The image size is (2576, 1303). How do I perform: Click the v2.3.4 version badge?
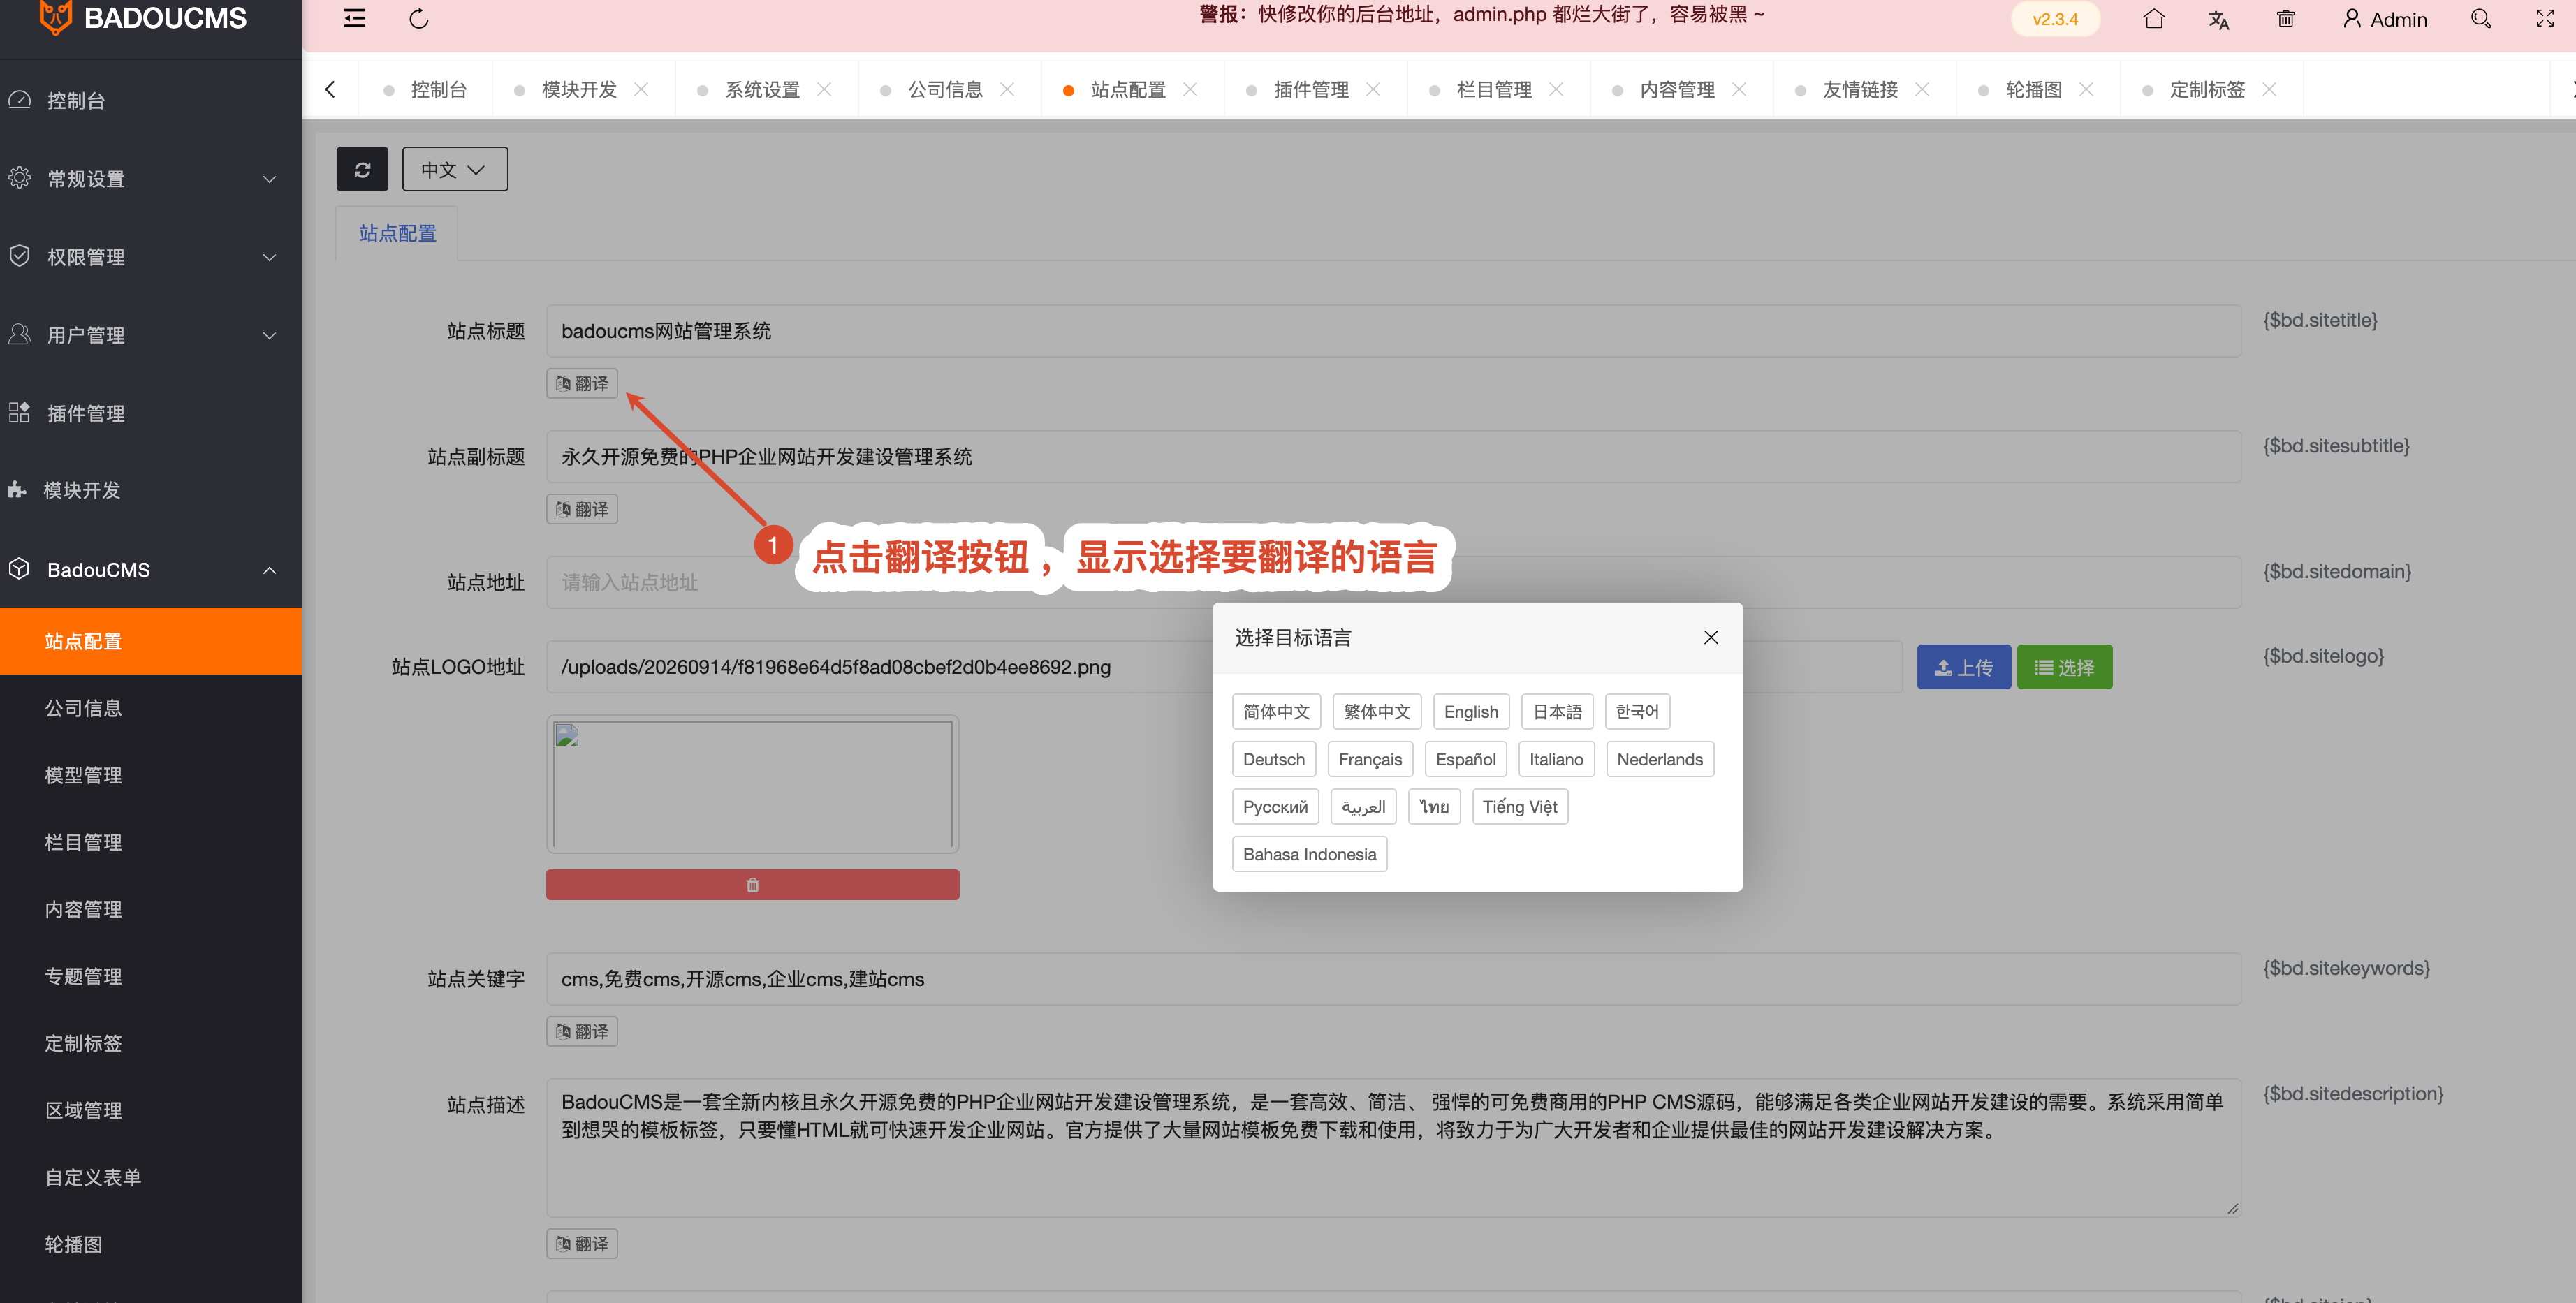tap(2055, 19)
